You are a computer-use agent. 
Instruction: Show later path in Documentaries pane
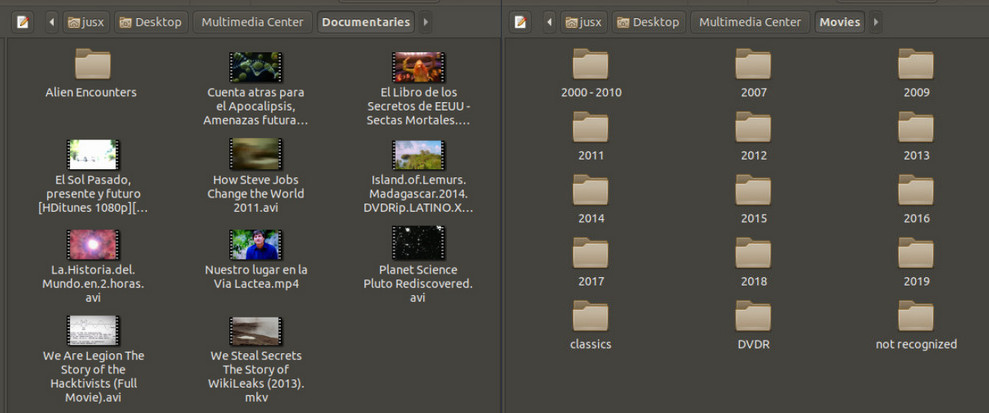pos(425,23)
